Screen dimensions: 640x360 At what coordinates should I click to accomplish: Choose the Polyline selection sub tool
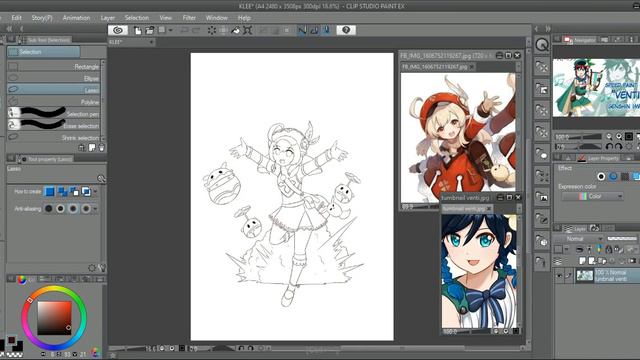point(53,101)
